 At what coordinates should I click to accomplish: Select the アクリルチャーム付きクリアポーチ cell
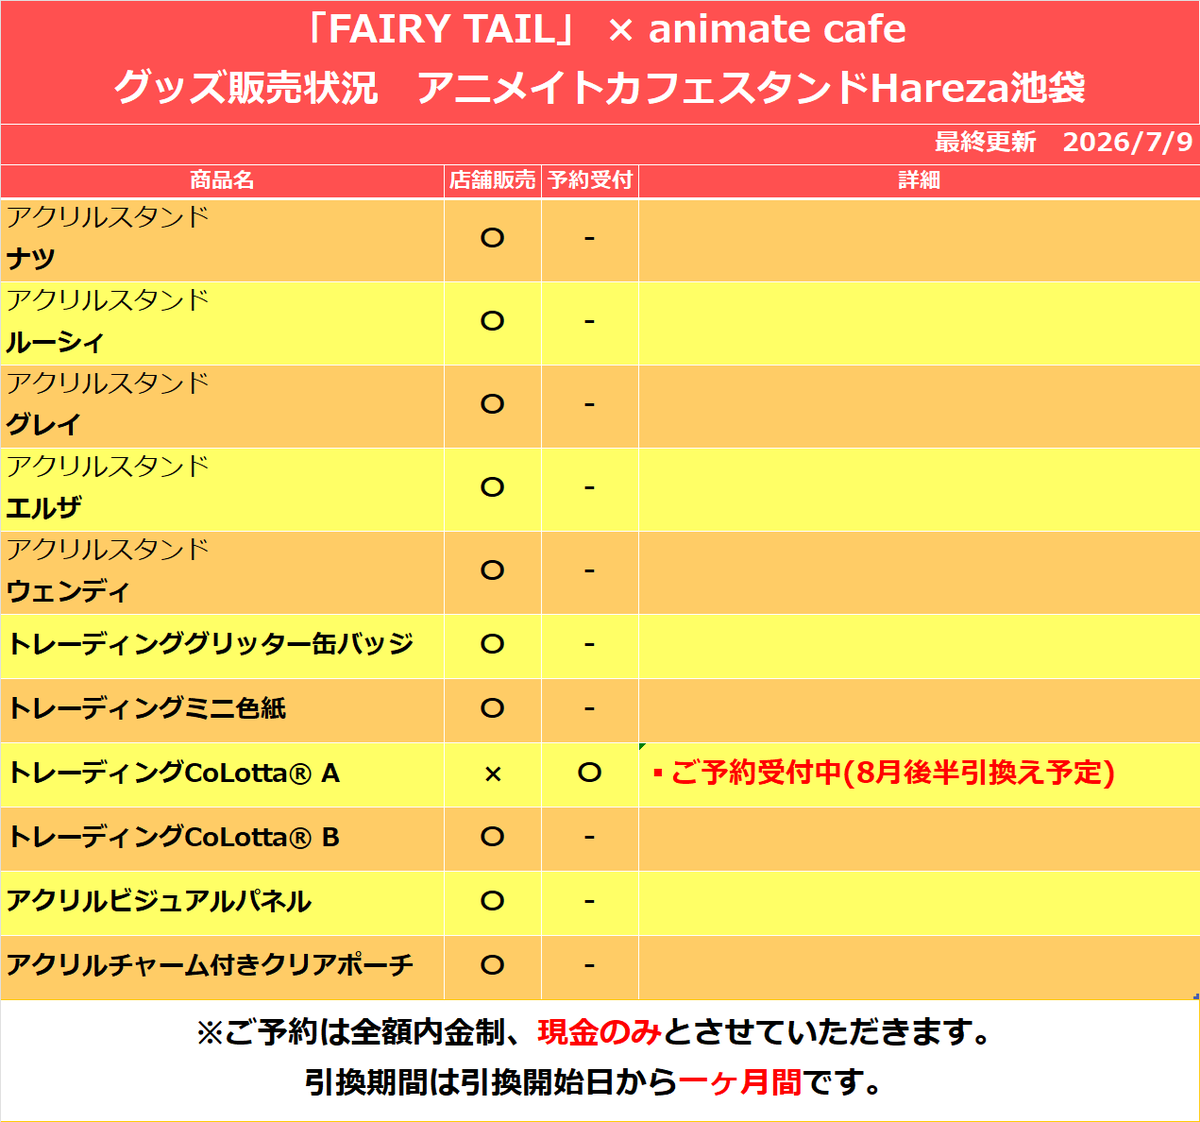pyautogui.click(x=222, y=967)
